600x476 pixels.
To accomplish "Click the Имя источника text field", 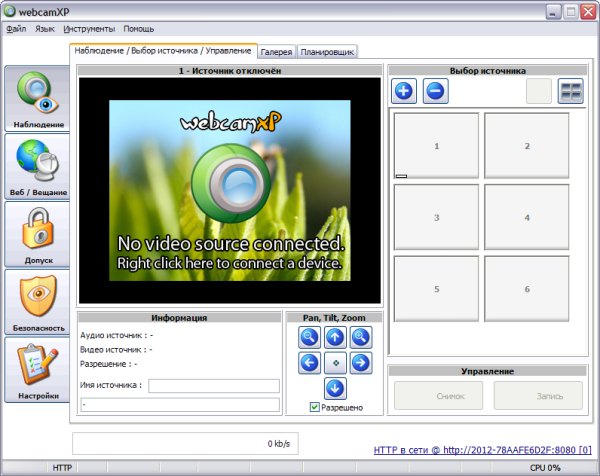I will pyautogui.click(x=213, y=385).
